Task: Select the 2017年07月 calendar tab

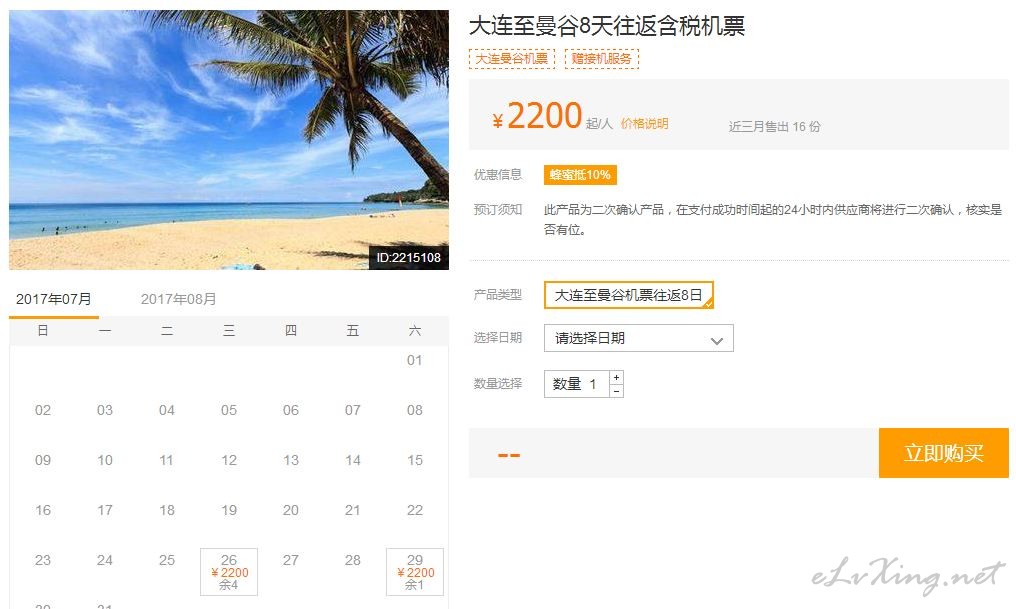Action: [x=54, y=299]
